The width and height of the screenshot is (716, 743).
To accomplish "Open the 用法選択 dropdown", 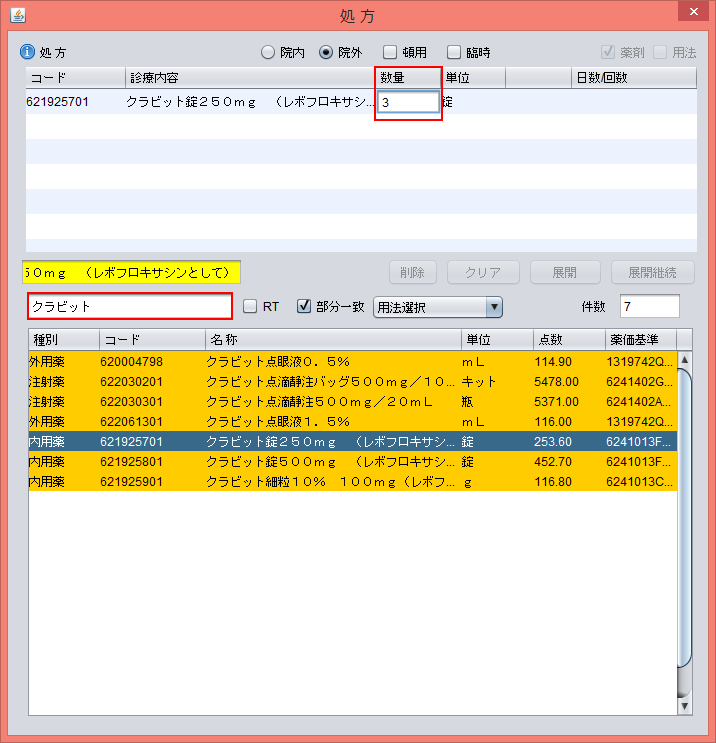I will click(437, 307).
